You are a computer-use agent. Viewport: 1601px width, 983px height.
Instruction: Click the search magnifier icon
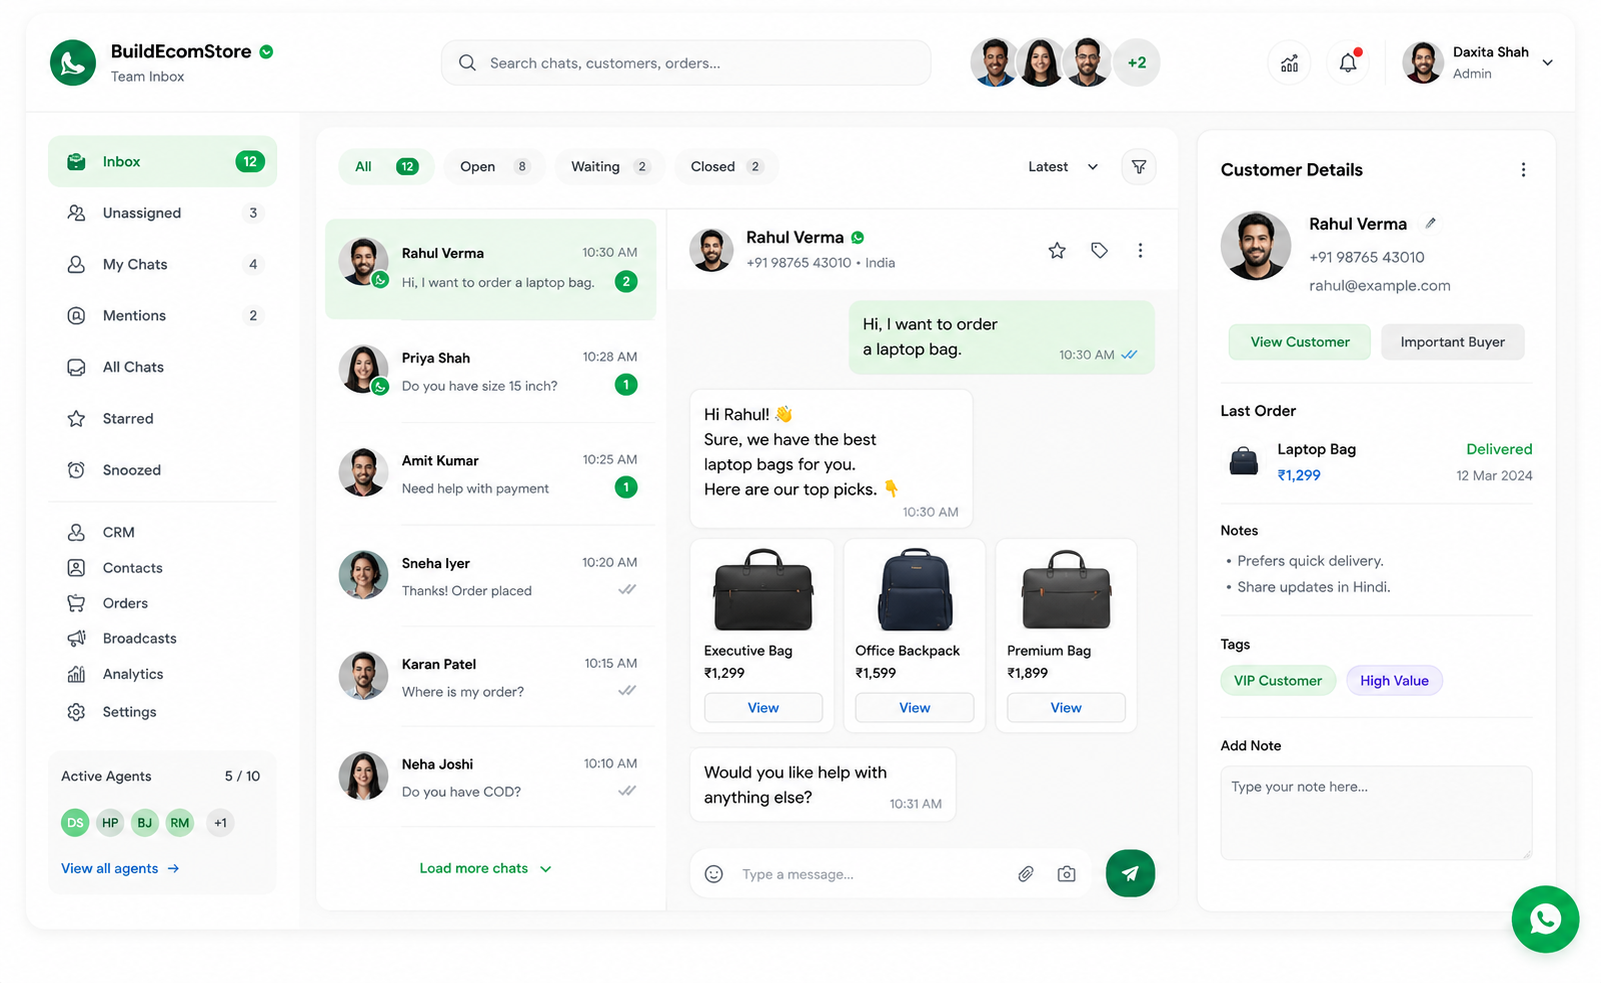467,63
